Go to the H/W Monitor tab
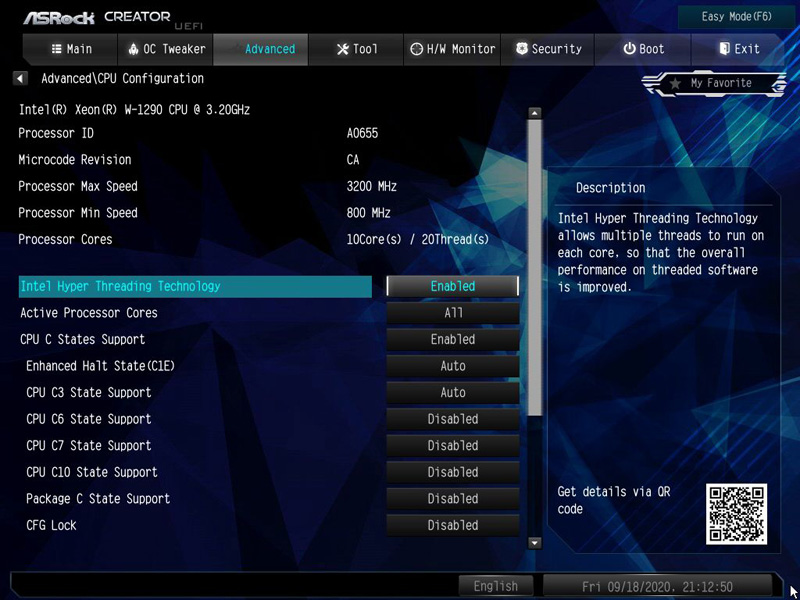The height and width of the screenshot is (600, 800). tap(452, 49)
